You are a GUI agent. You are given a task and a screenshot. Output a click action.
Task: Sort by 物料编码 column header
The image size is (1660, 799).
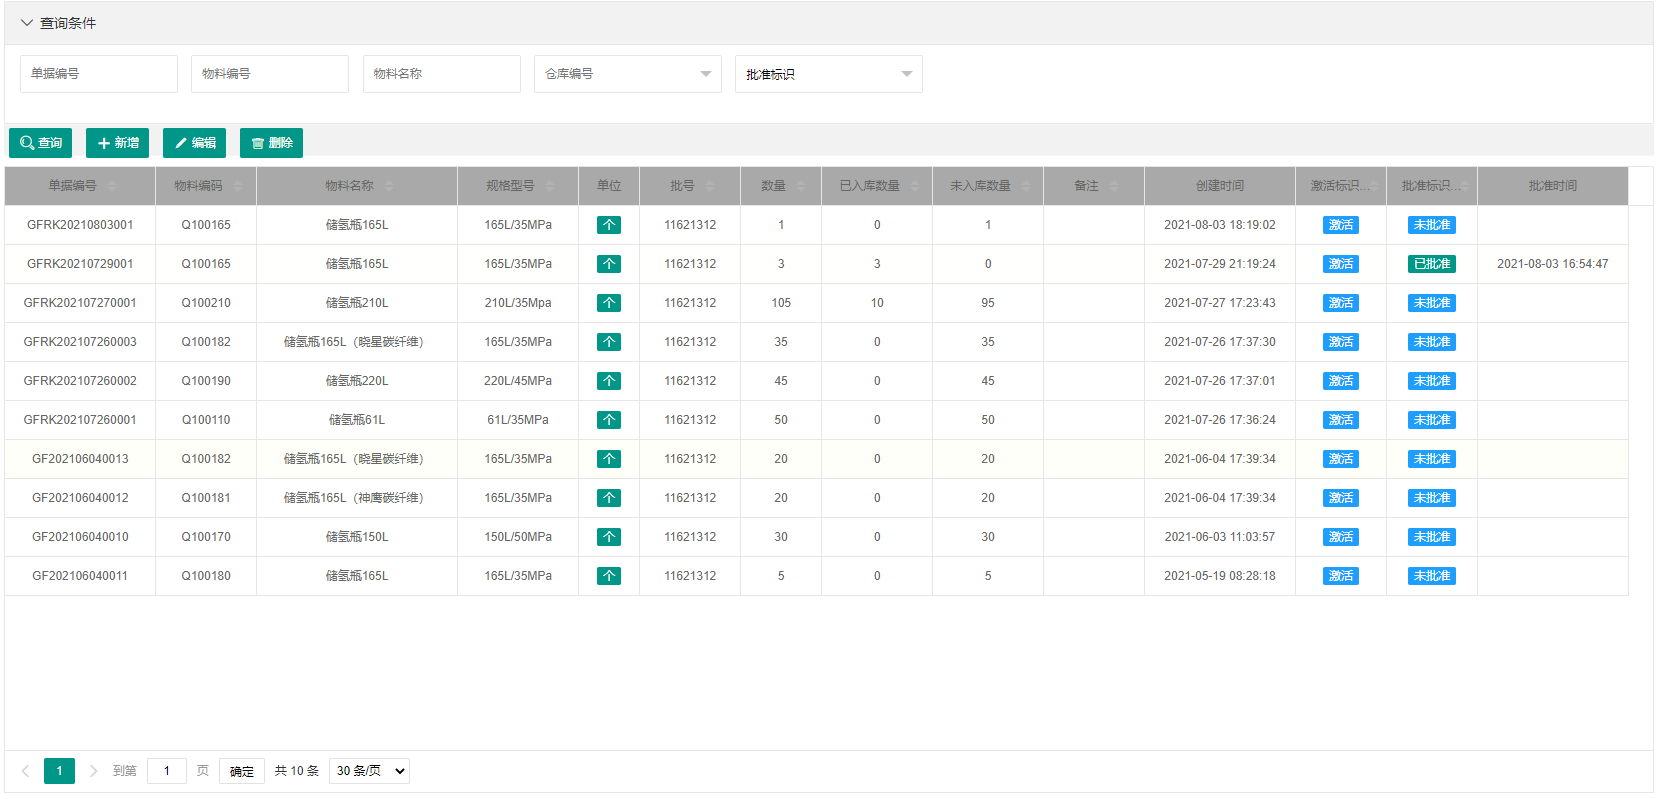pyautogui.click(x=206, y=186)
